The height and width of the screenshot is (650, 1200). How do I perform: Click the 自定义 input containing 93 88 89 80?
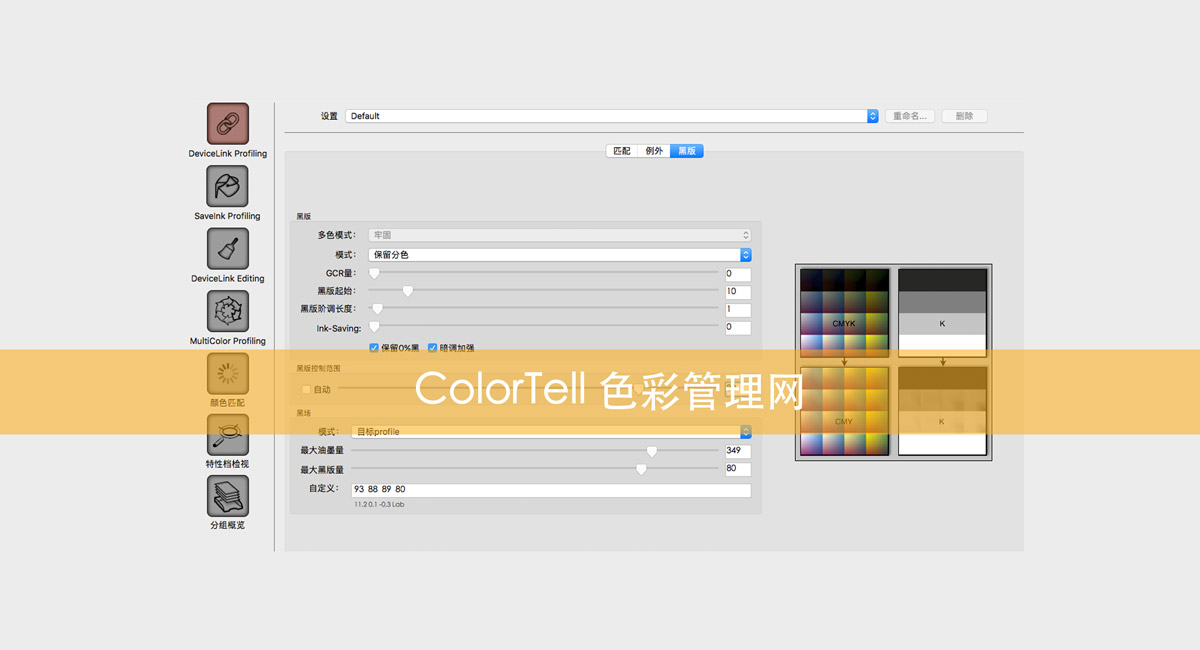click(x=548, y=488)
